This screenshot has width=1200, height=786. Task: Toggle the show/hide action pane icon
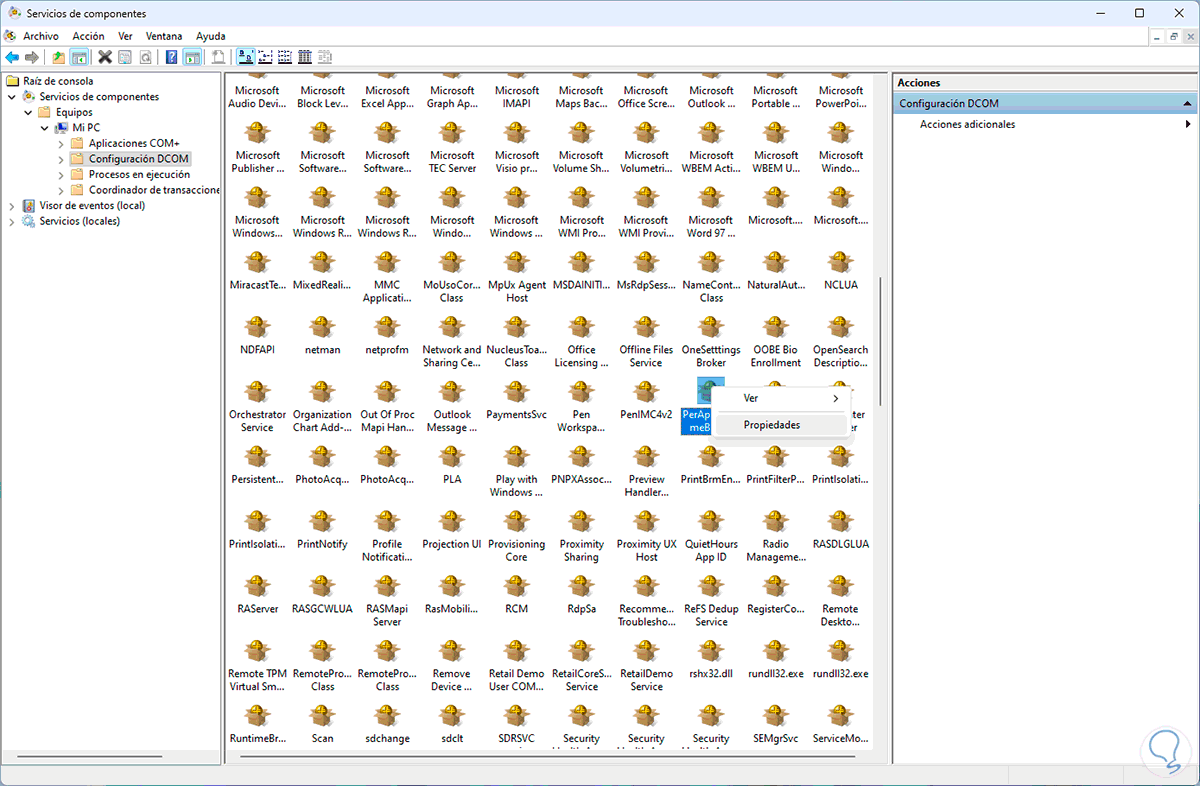(x=192, y=57)
